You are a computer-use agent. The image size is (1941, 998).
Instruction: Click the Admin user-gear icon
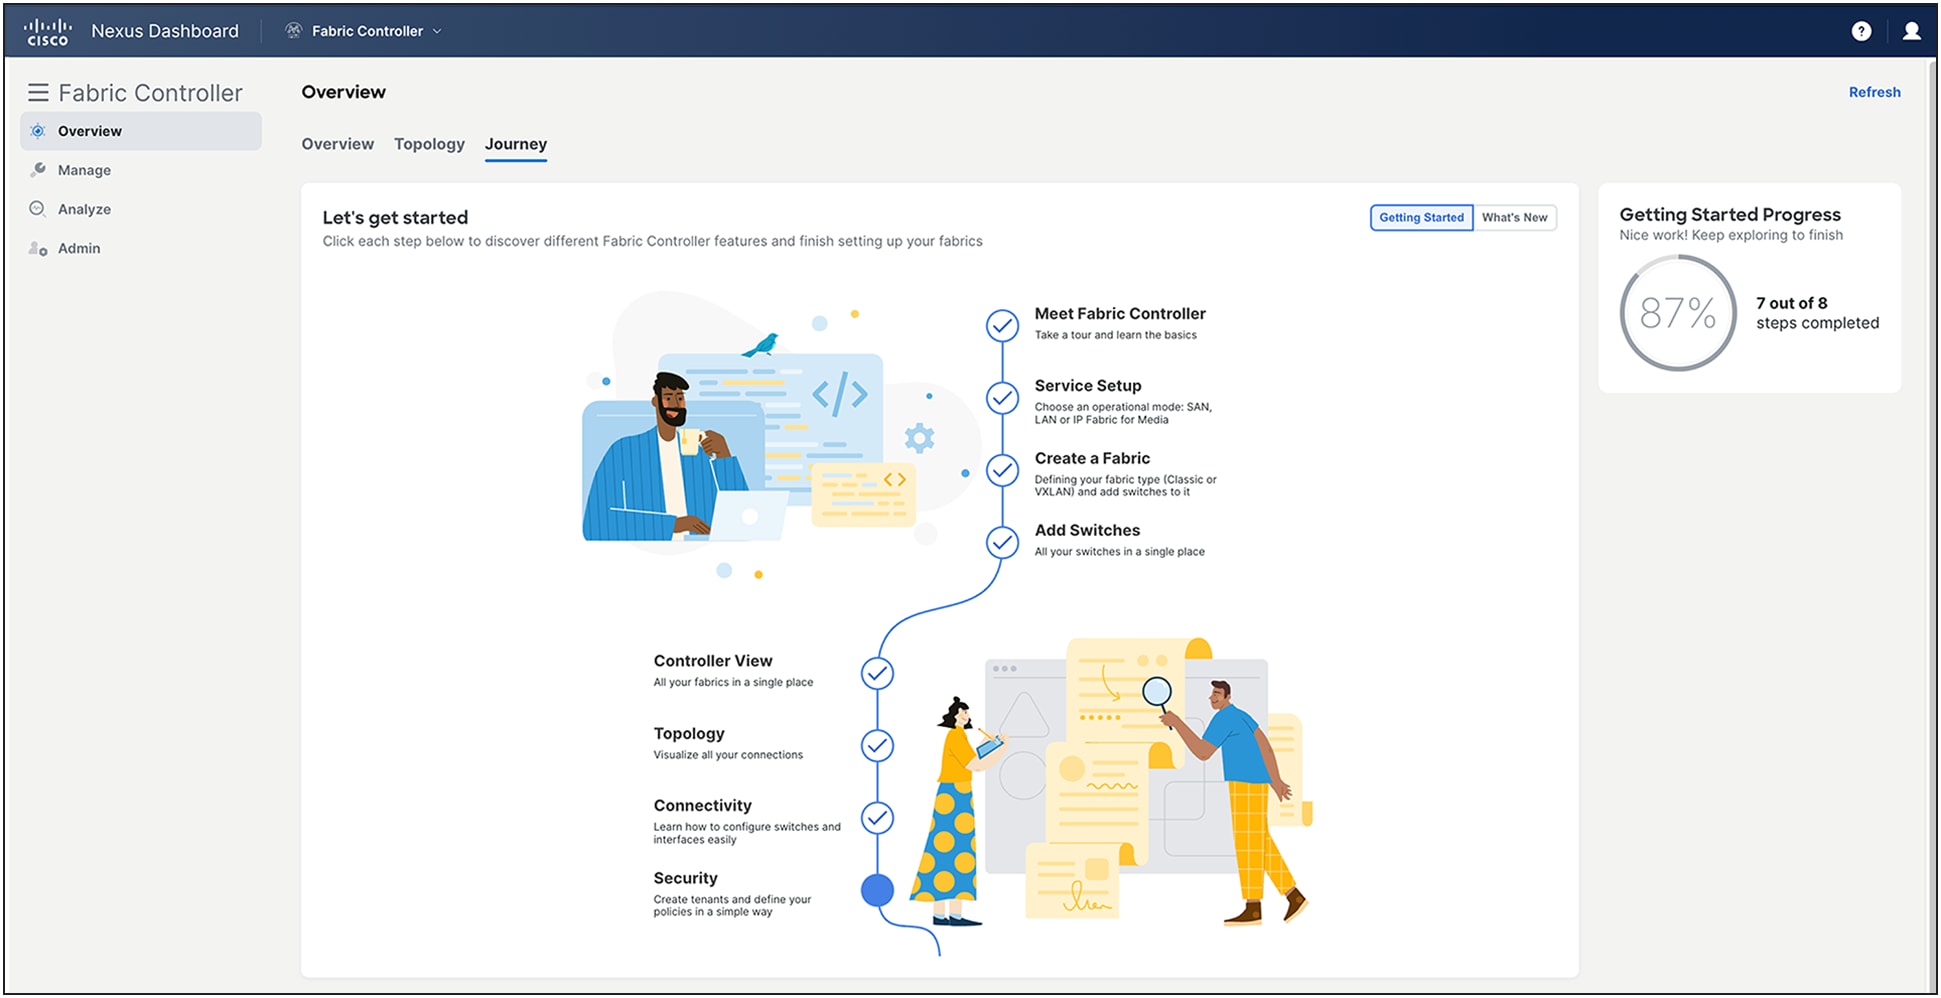coord(38,248)
